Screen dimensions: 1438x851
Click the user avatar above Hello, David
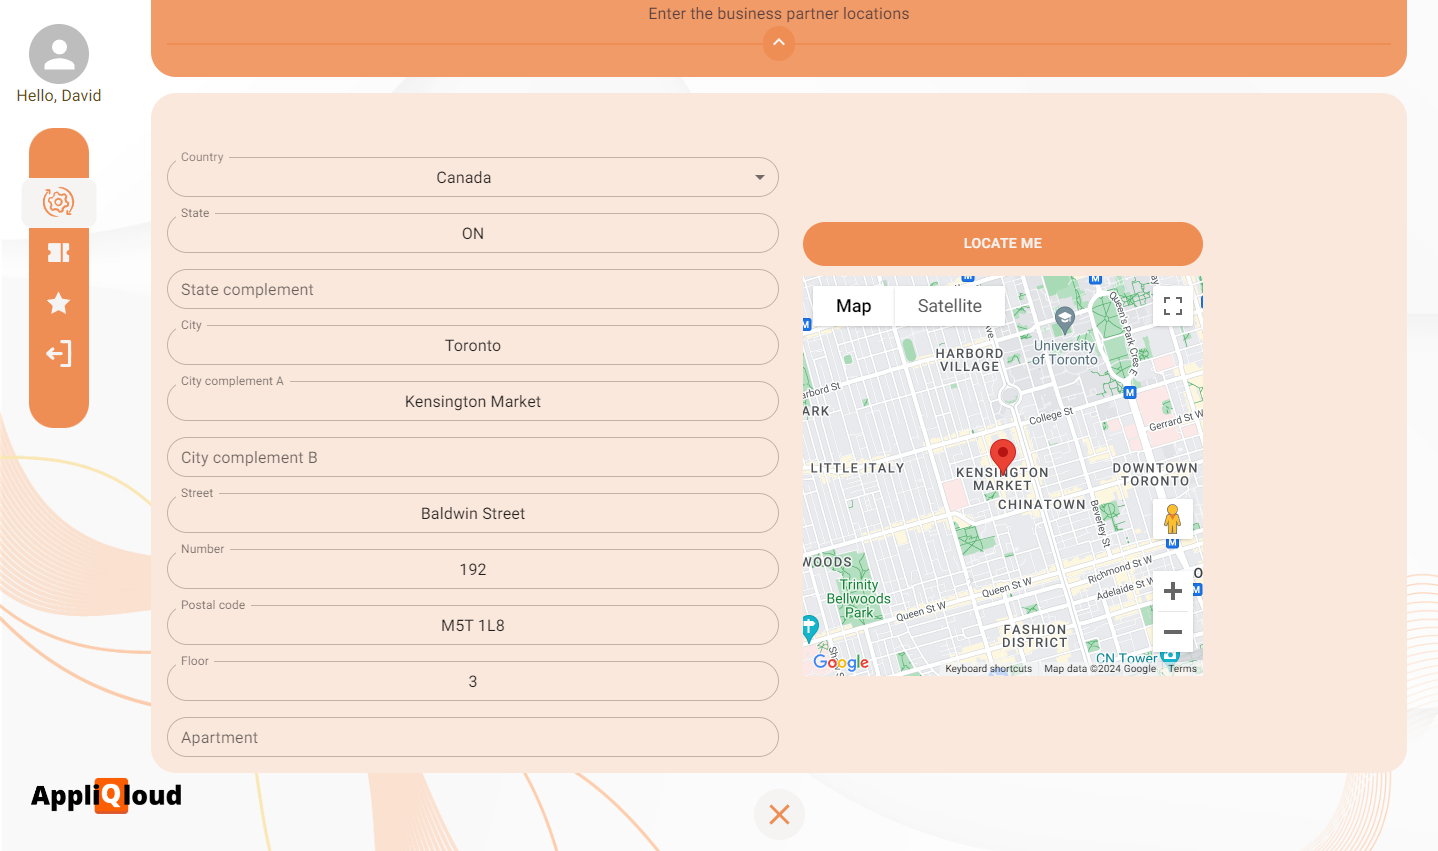click(58, 53)
